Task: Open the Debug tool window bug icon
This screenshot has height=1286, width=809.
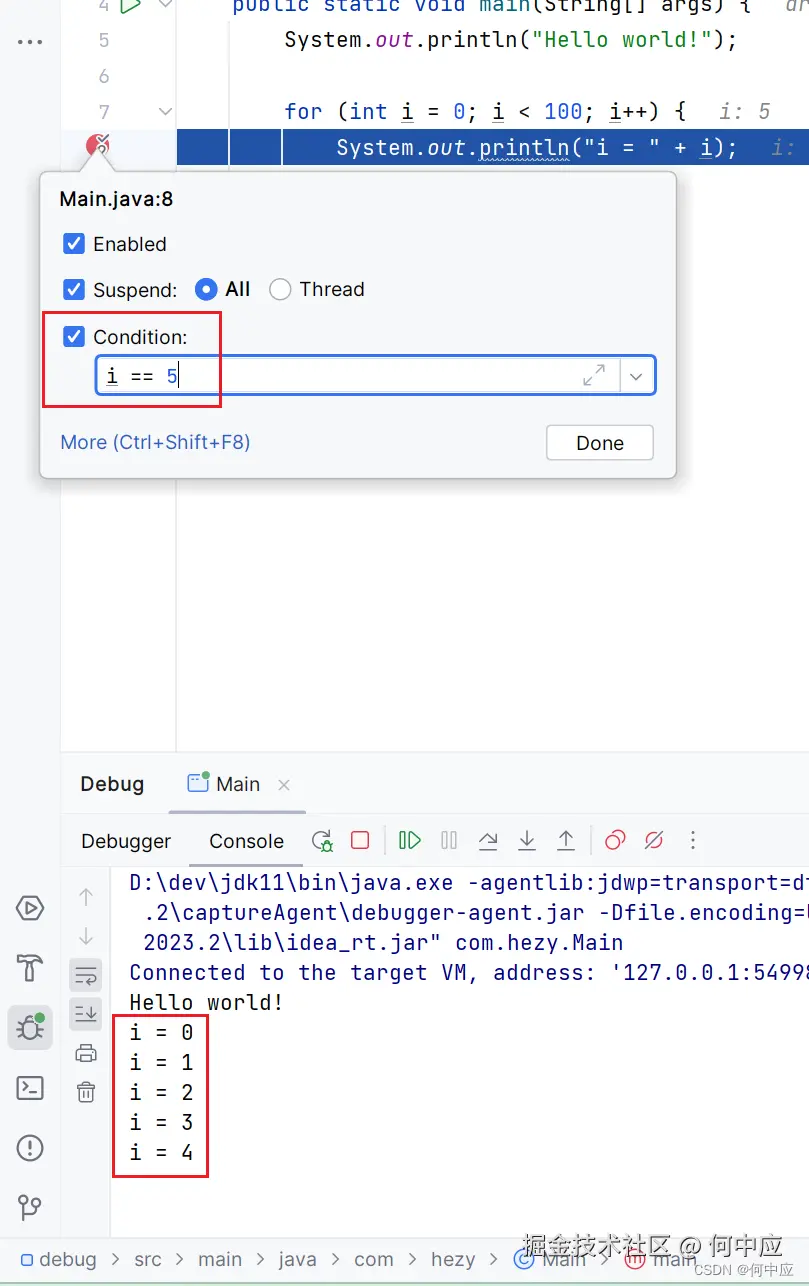Action: click(30, 1028)
